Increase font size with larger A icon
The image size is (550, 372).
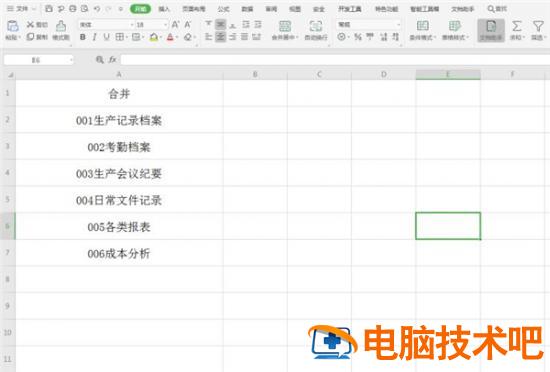(x=175, y=25)
